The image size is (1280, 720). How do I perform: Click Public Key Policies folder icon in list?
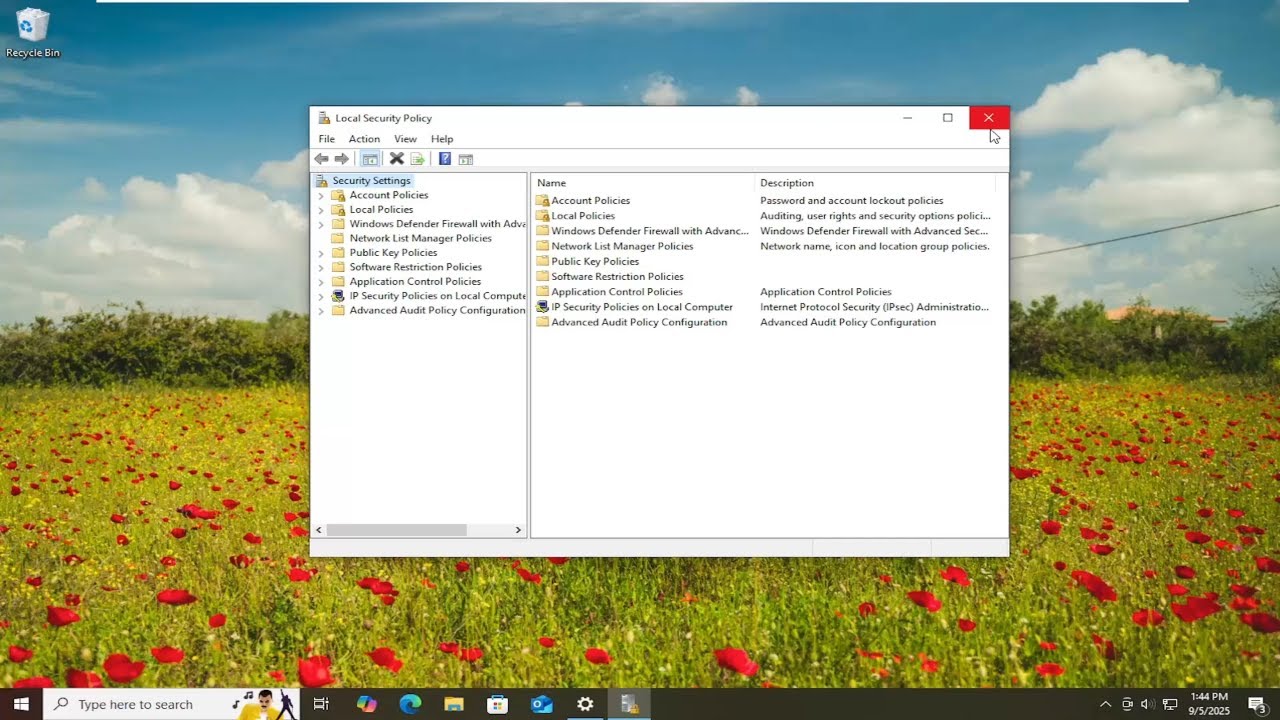(542, 262)
